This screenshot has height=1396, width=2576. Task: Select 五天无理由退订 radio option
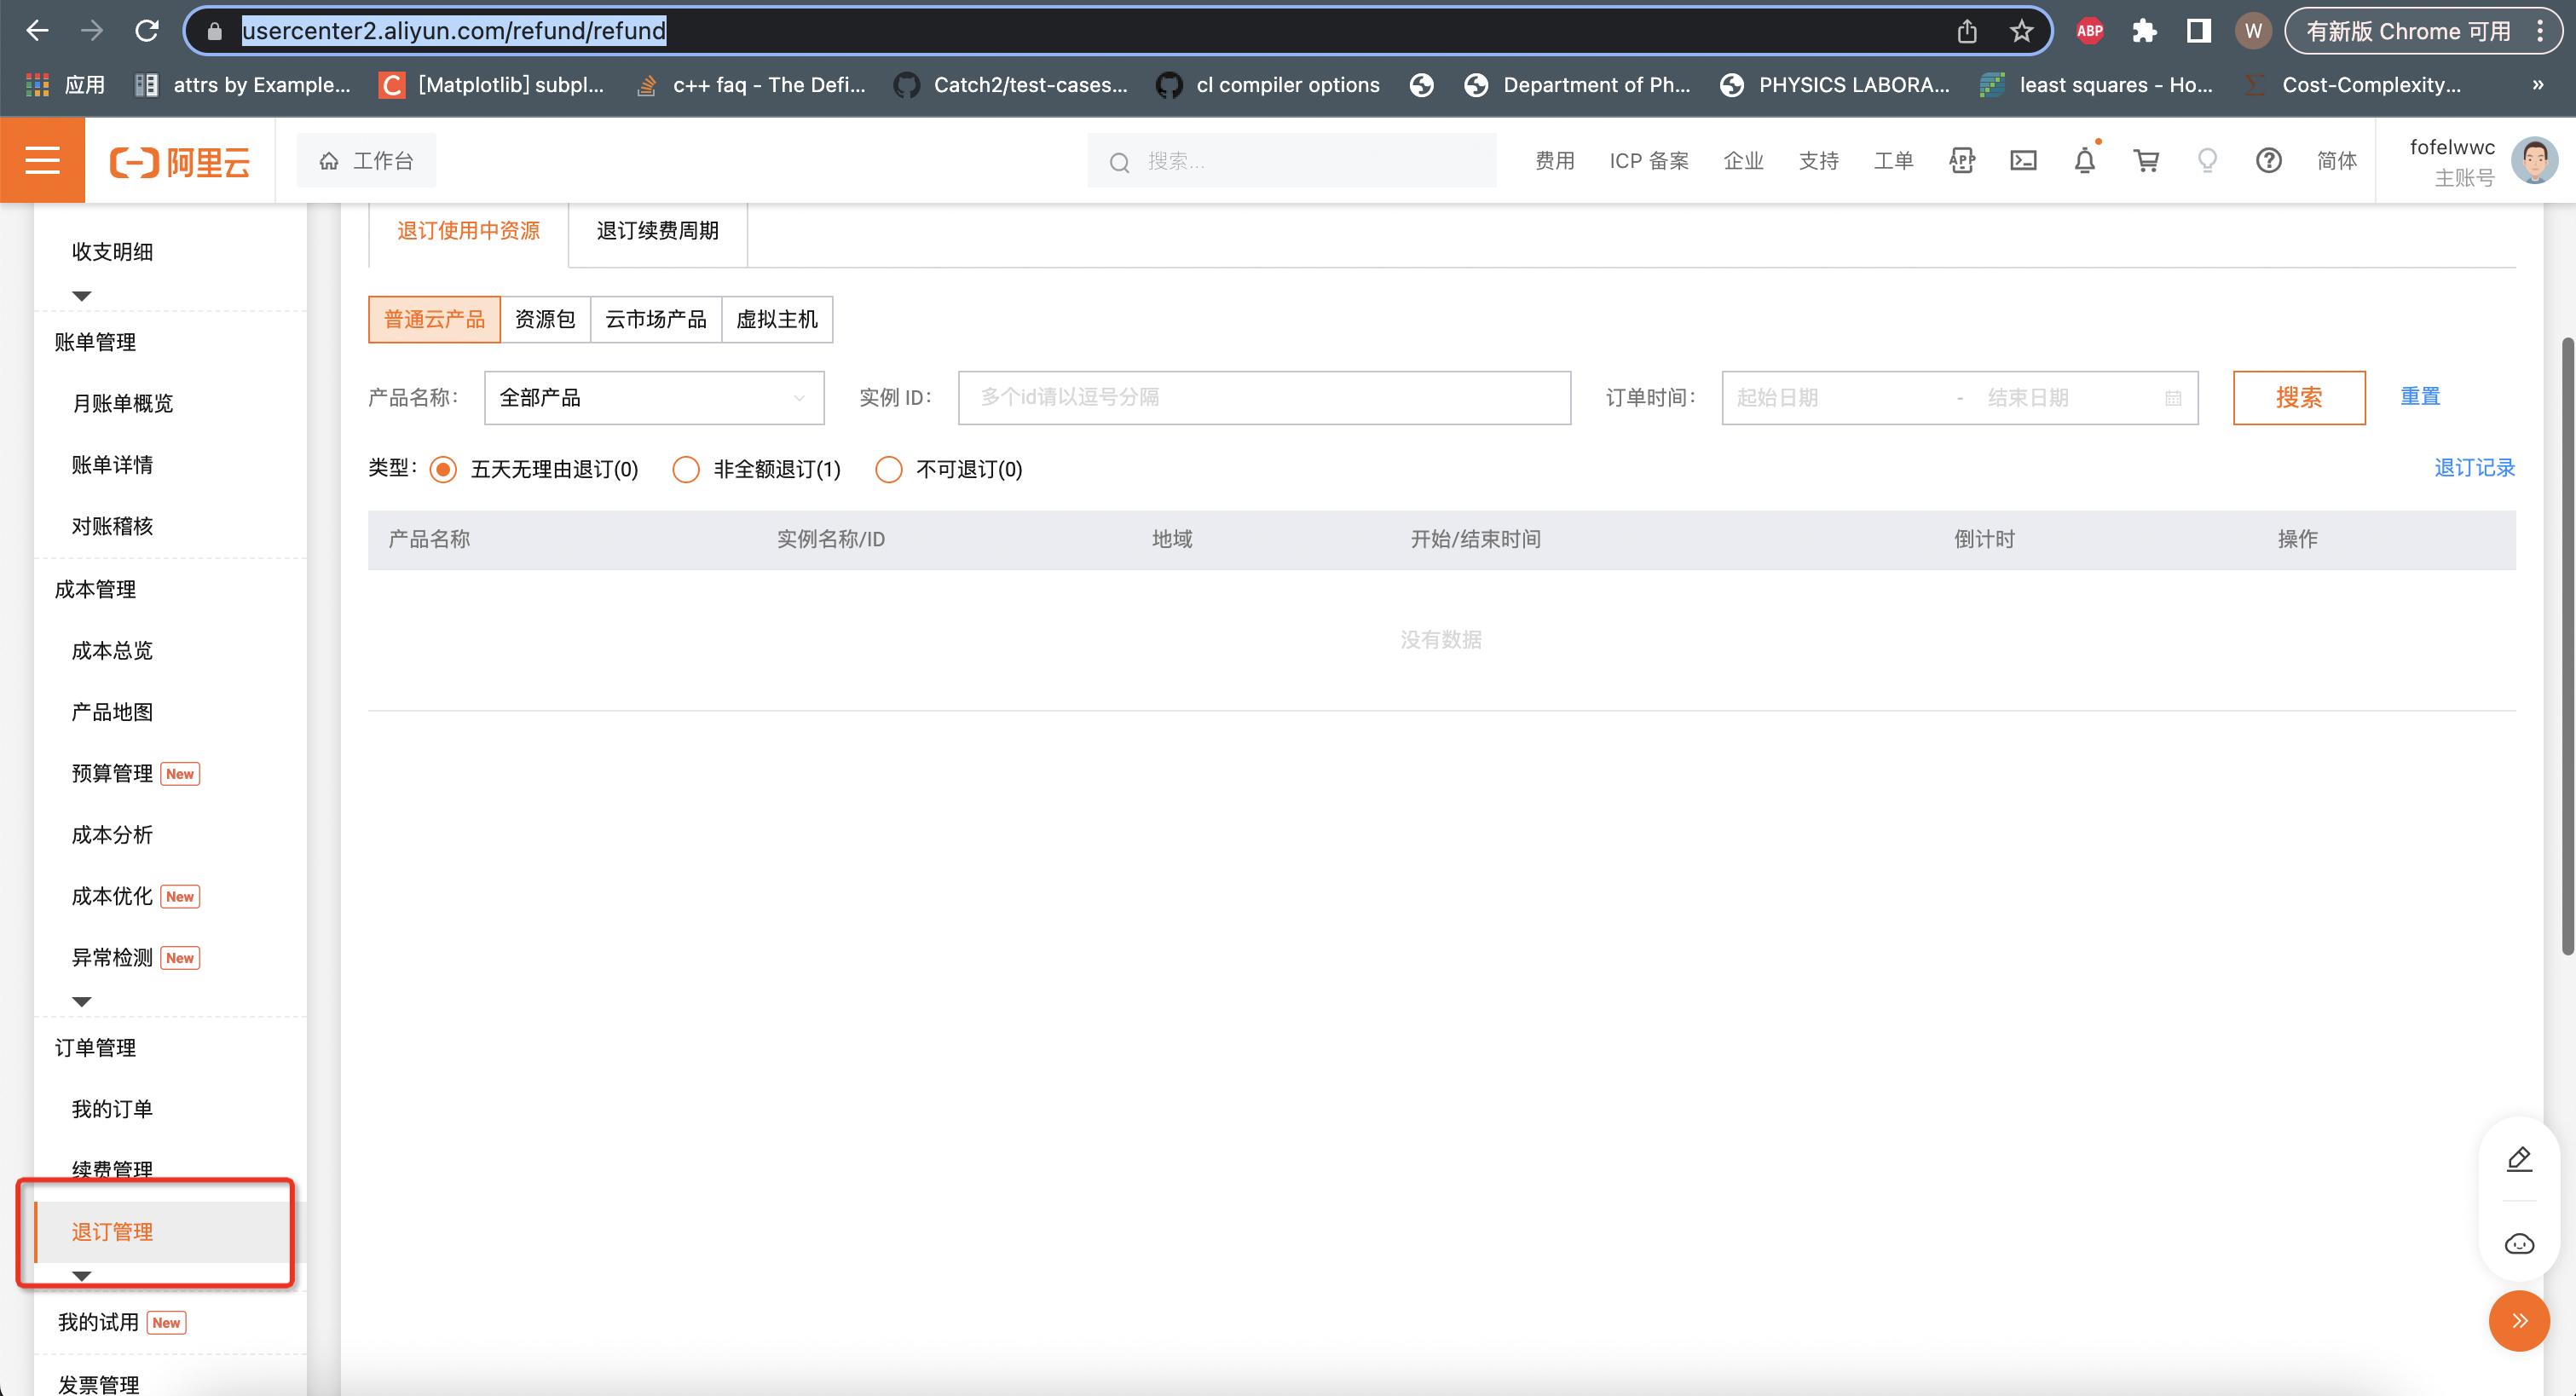pos(443,469)
